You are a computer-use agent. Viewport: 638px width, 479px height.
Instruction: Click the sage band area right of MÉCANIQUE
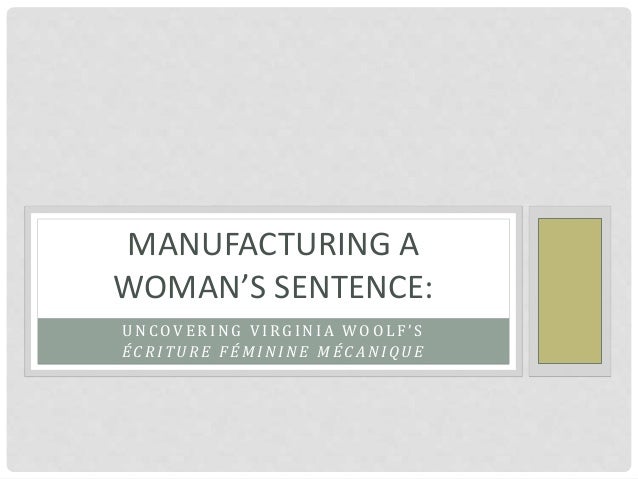click(467, 351)
